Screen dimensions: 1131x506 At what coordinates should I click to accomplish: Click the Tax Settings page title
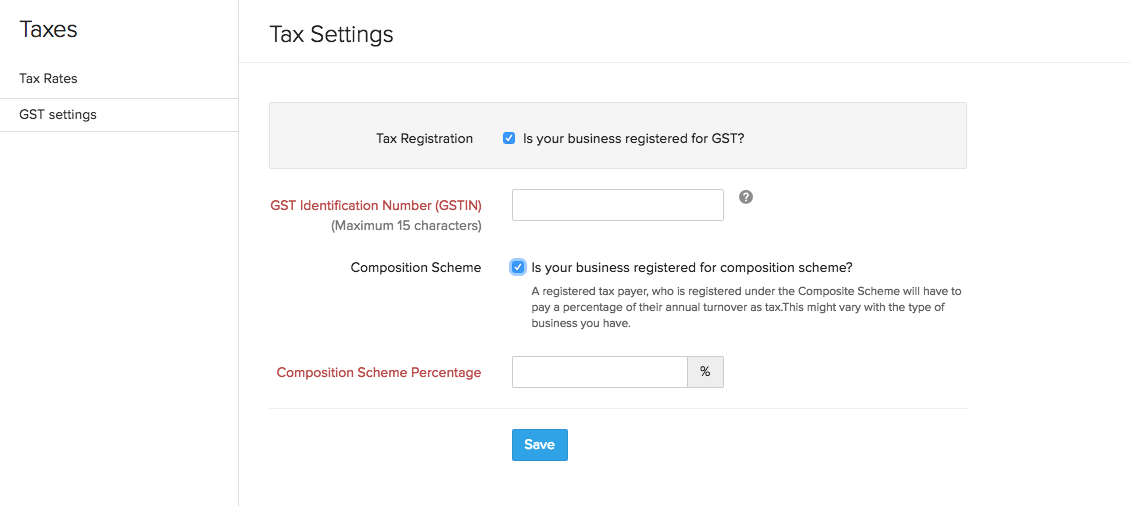pos(331,34)
